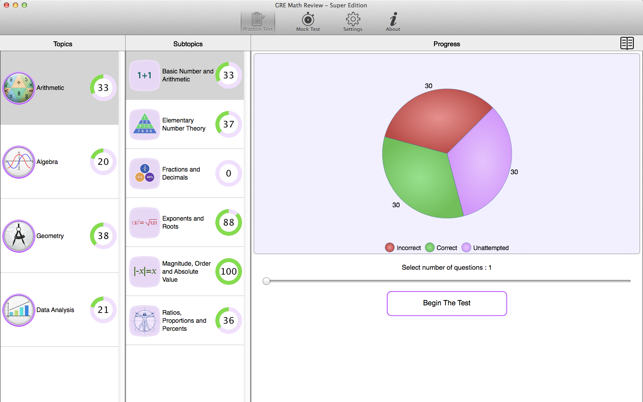Click the Fractions ring showing 0
Image resolution: width=643 pixels, height=402 pixels.
click(x=229, y=173)
